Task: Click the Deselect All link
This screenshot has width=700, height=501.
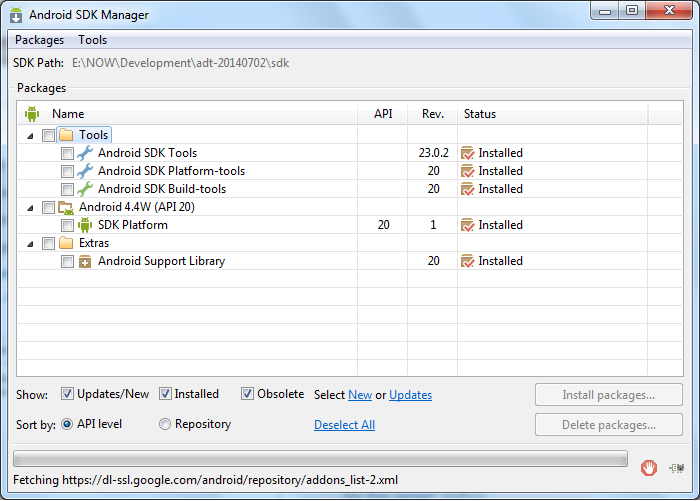Action: (344, 425)
